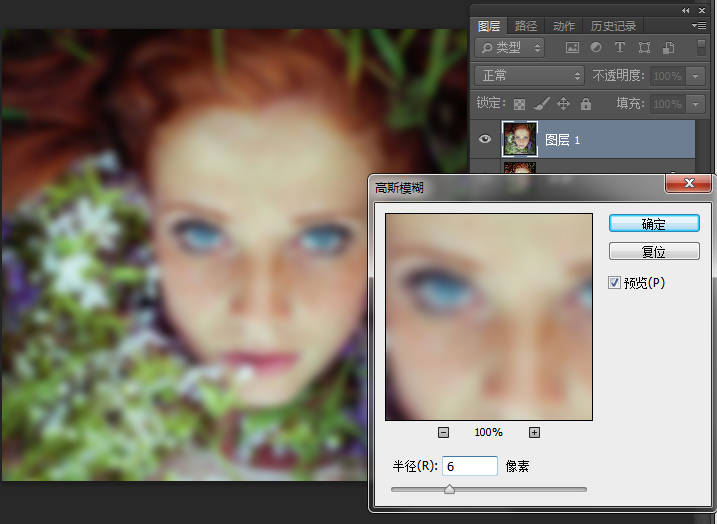Viewport: 717px width, 524px height.
Task: Filter layers by adjustment layer icon
Action: (x=596, y=47)
